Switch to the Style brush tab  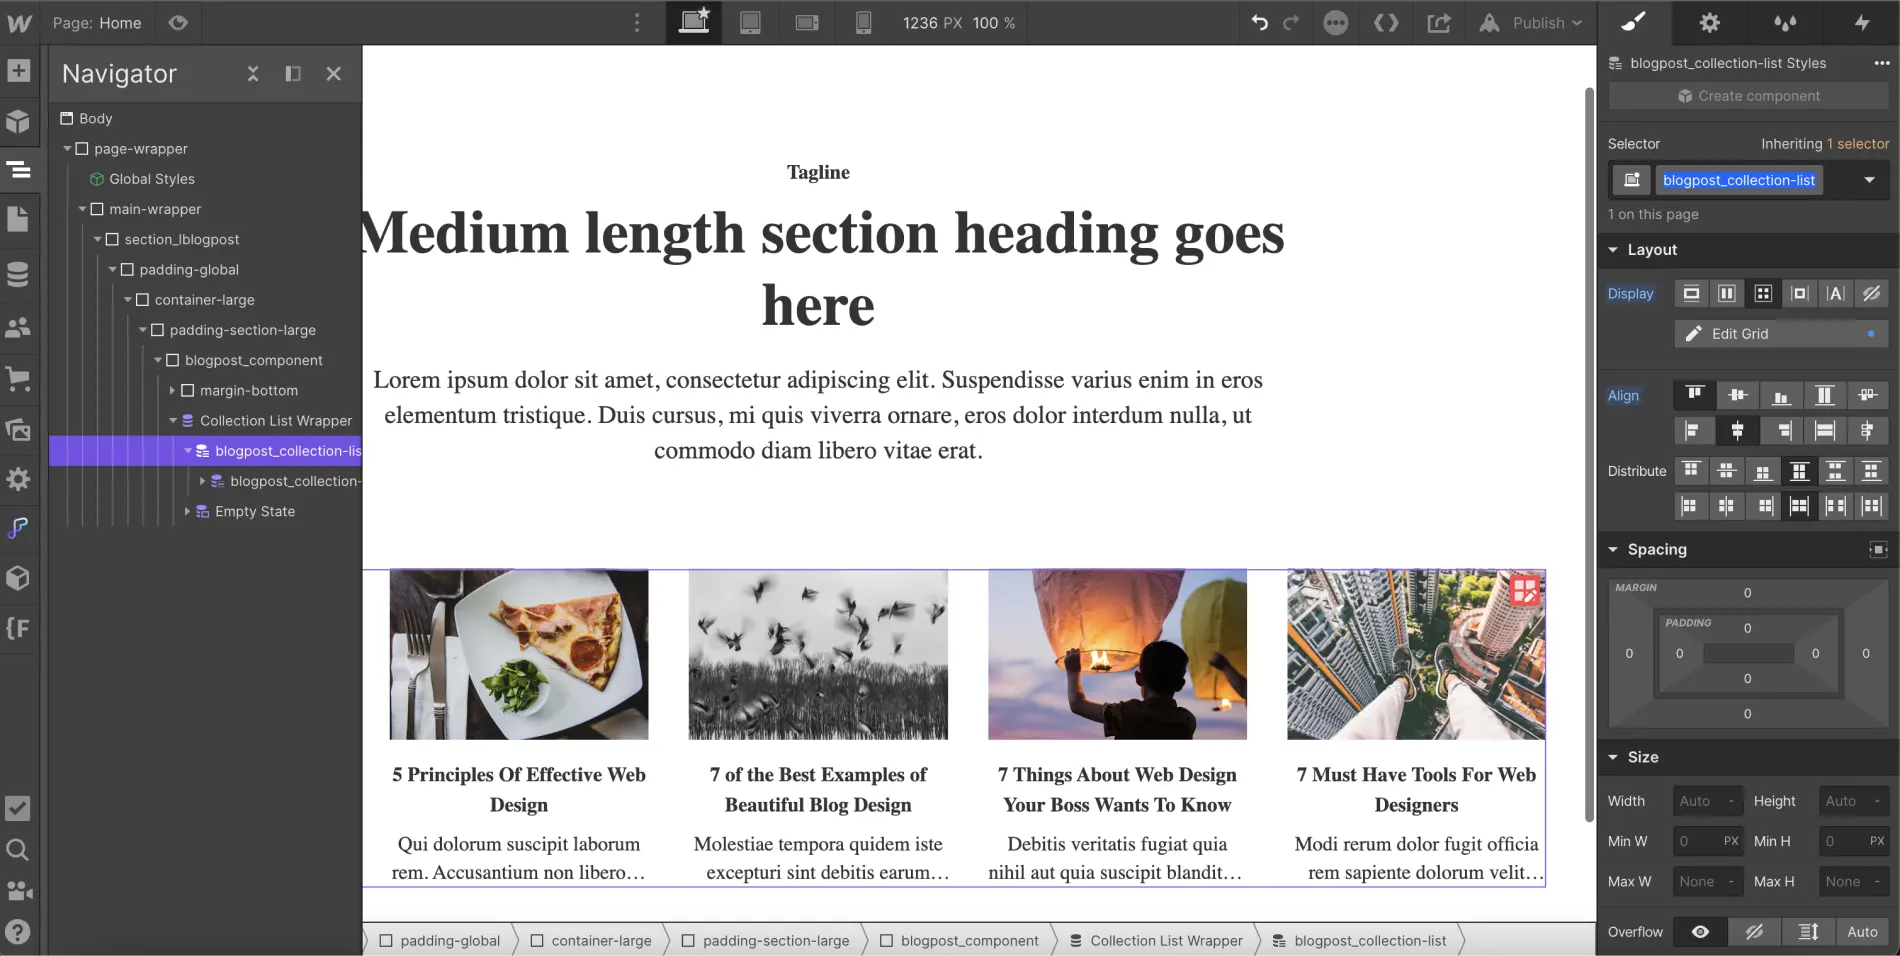pos(1634,23)
